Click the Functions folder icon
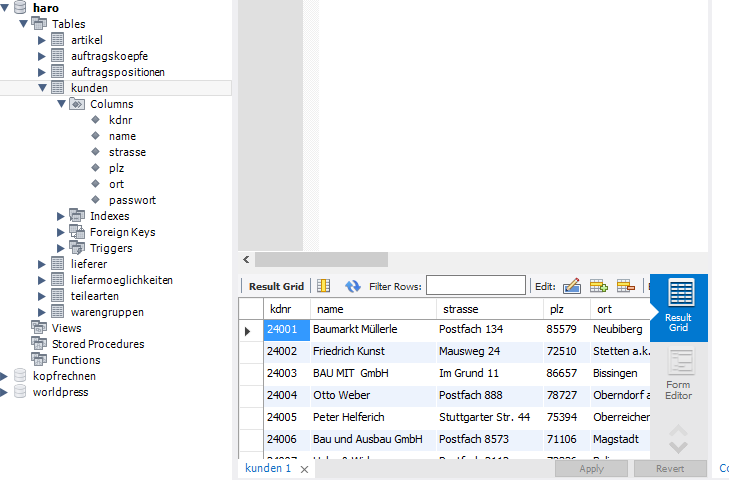Image resolution: width=729 pixels, height=480 pixels. tap(39, 360)
